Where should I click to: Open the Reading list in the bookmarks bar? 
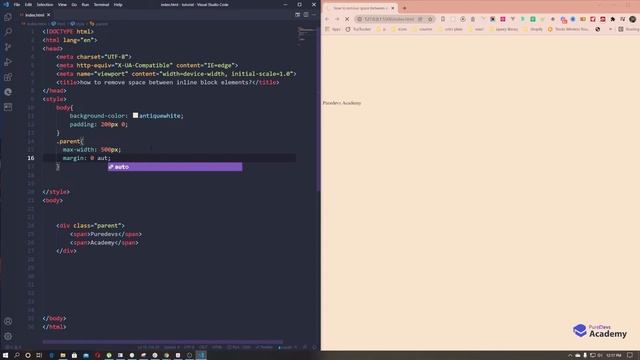pos(629,29)
